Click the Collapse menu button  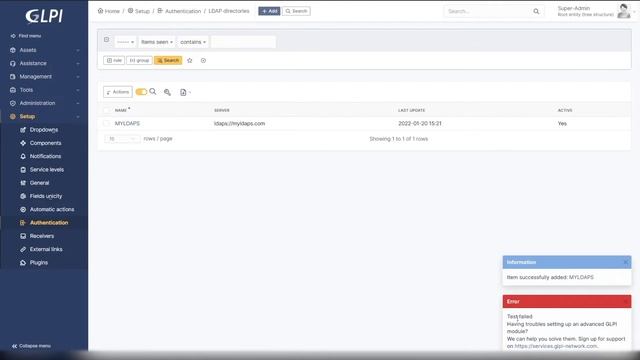point(31,346)
